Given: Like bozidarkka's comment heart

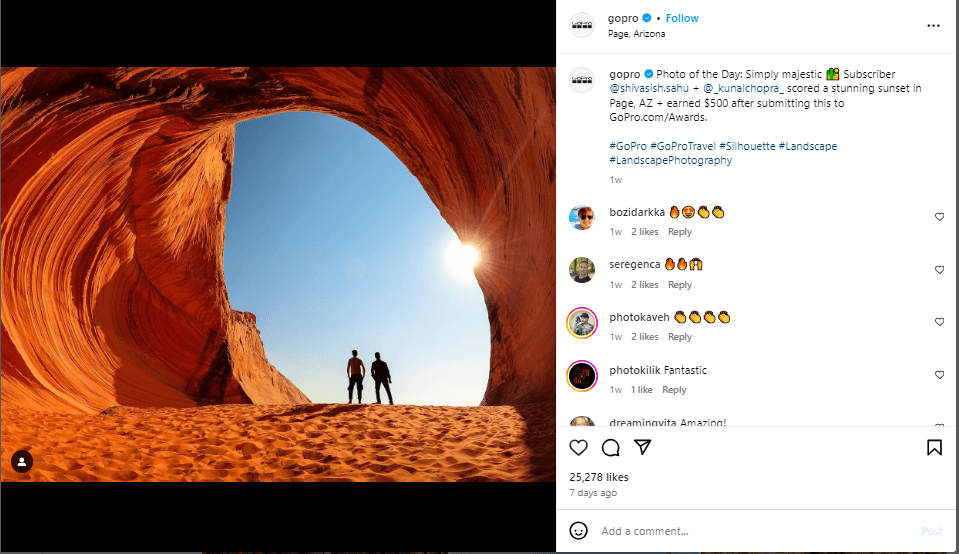Looking at the screenshot, I should point(939,217).
